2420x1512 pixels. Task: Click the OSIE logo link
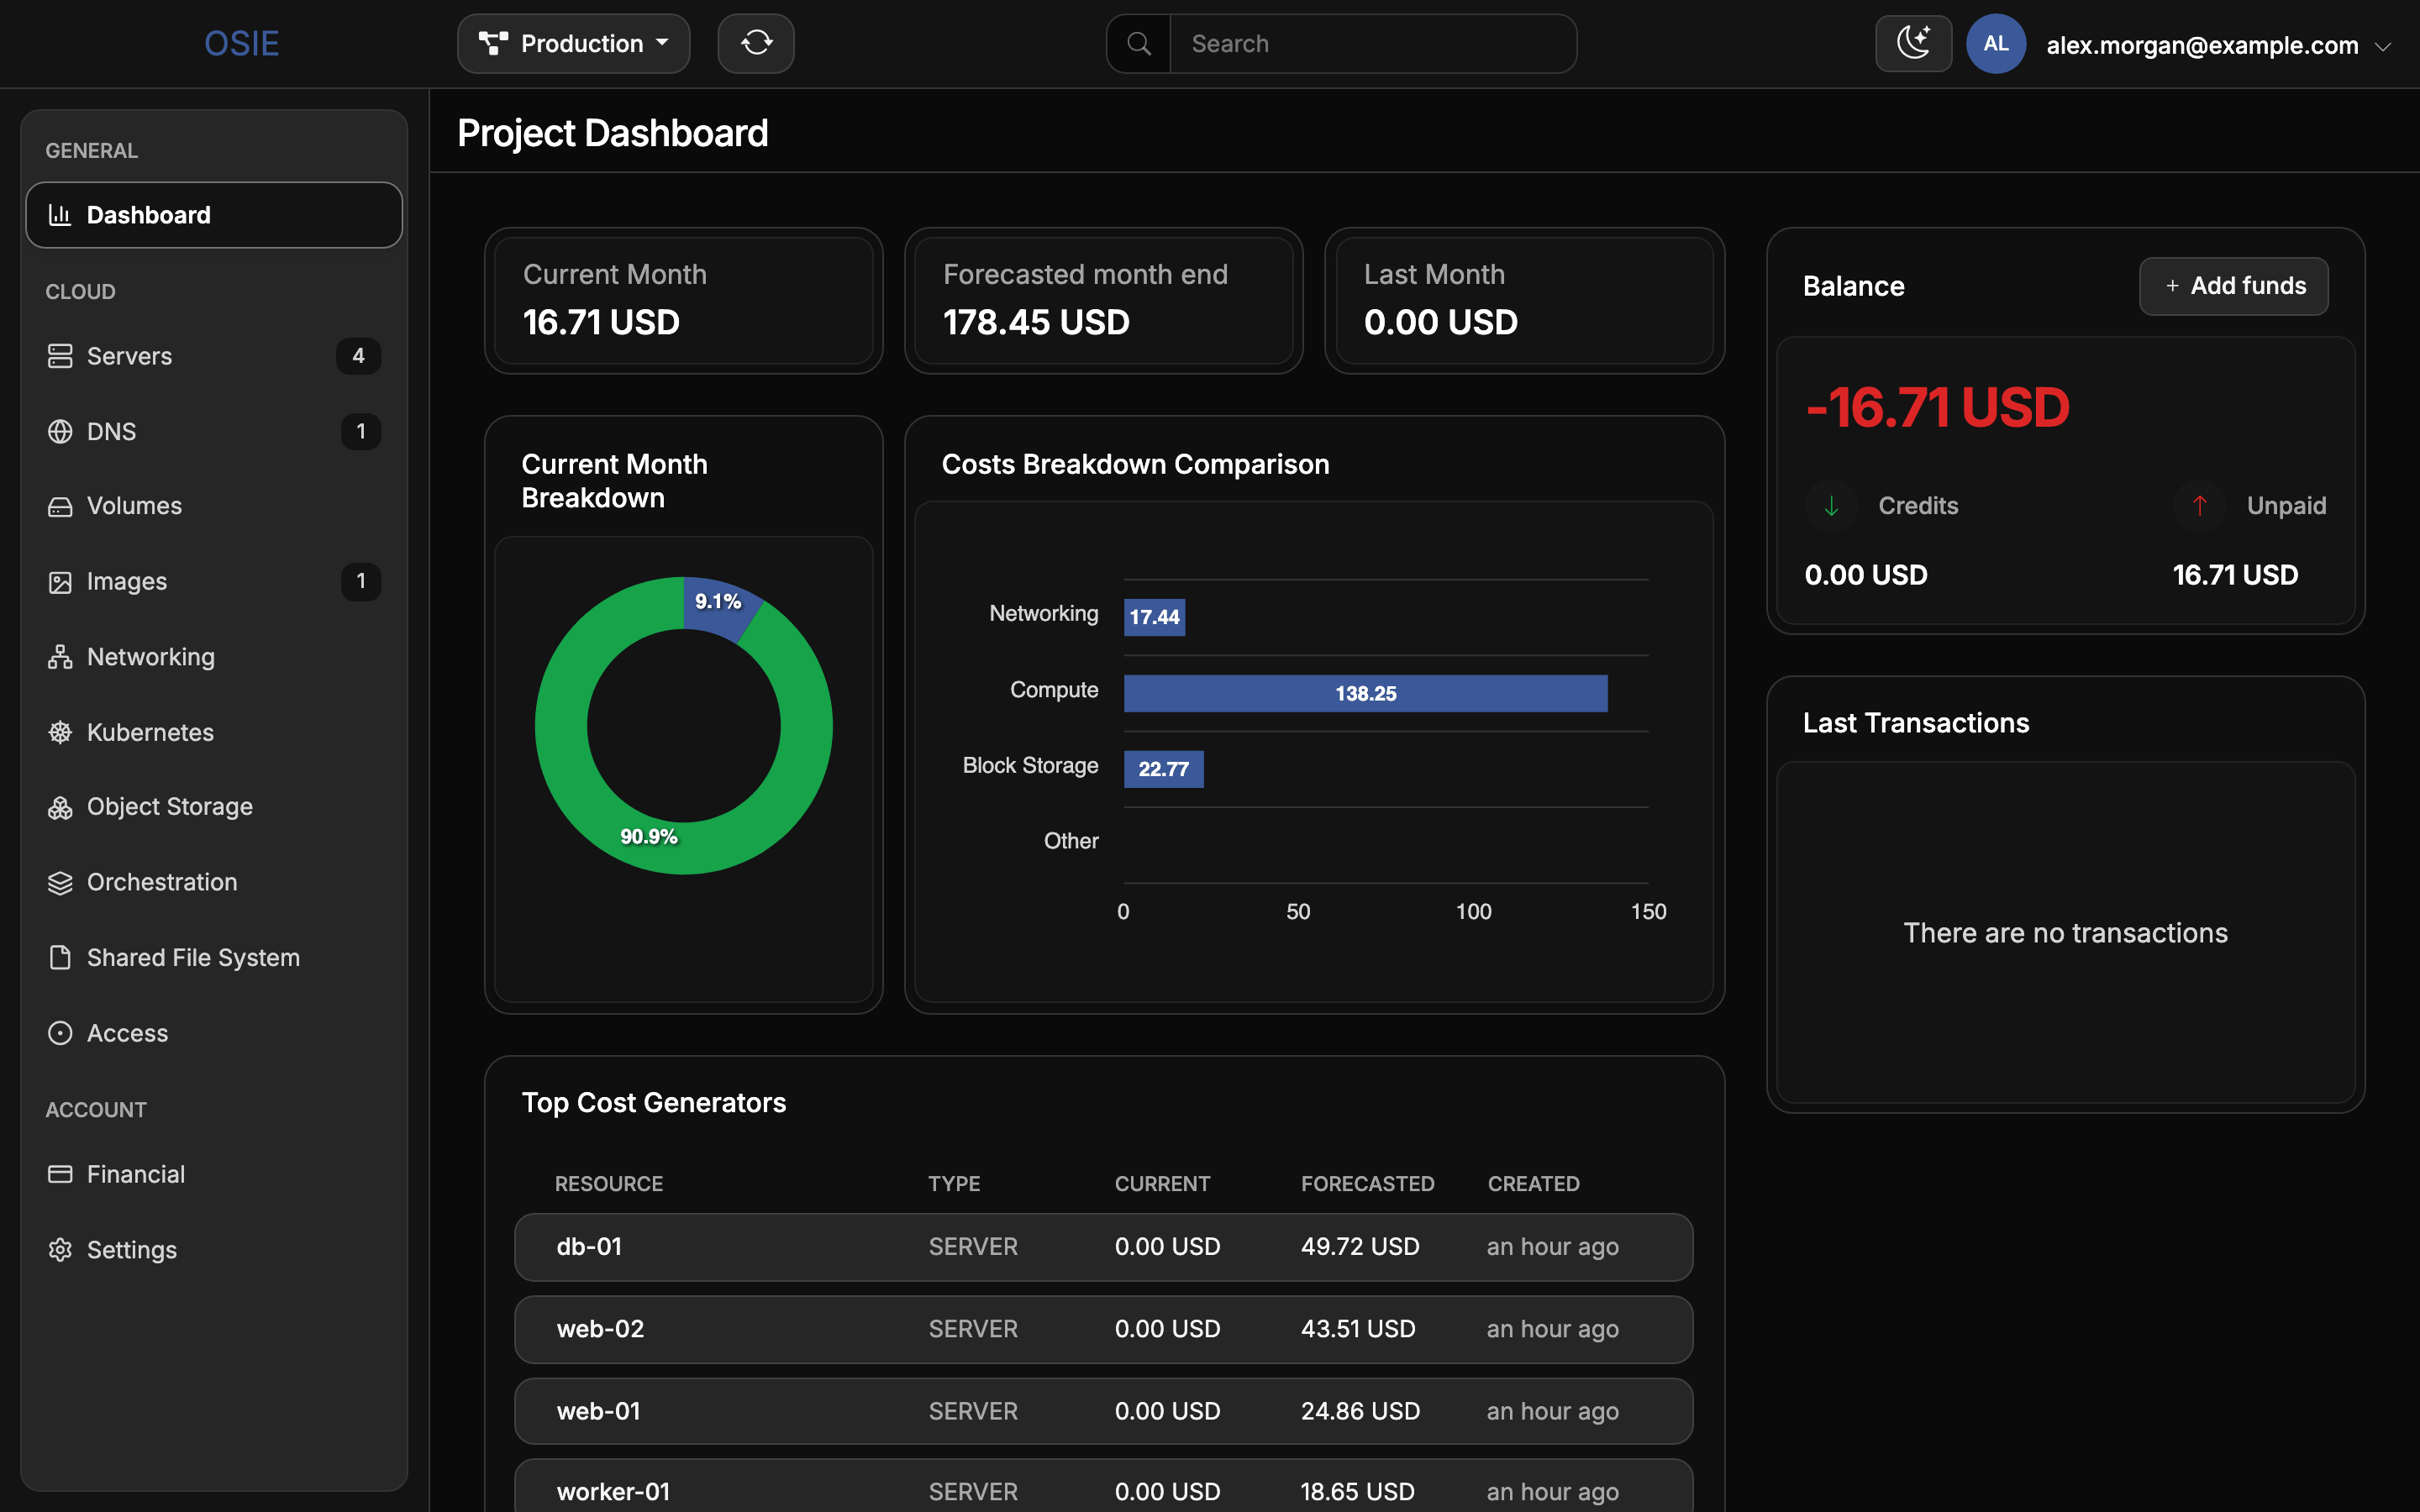click(x=241, y=43)
